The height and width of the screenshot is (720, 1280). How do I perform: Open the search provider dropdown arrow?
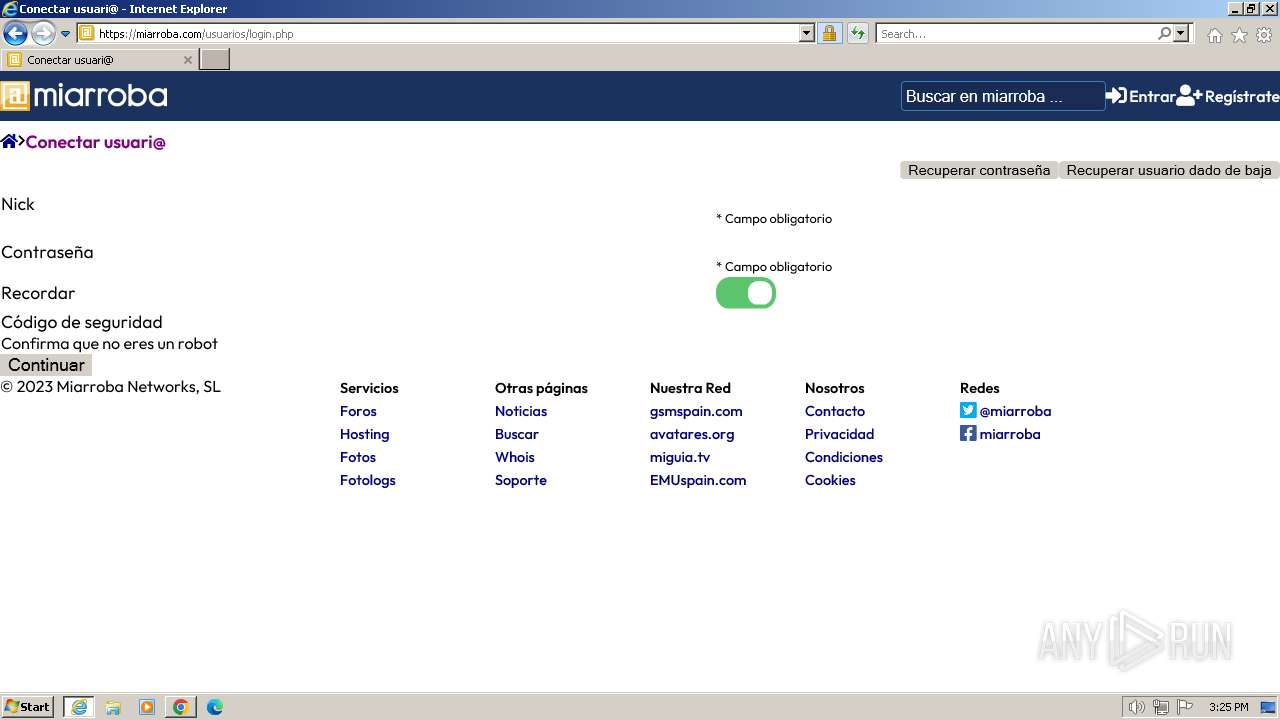(x=1181, y=34)
